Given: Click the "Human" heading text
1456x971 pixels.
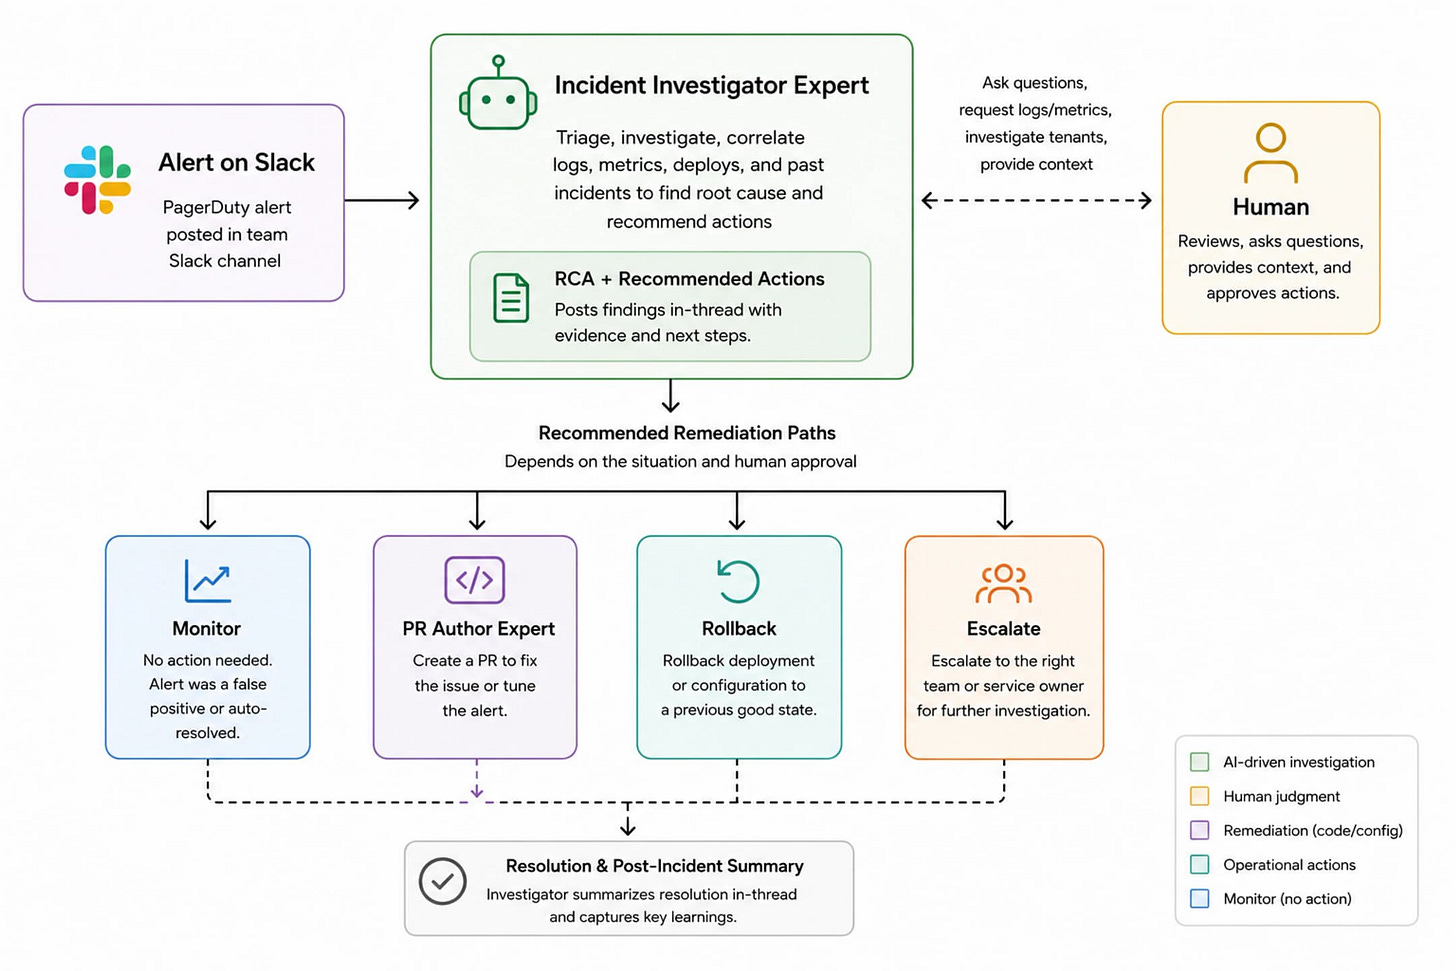Looking at the screenshot, I should [x=1270, y=207].
